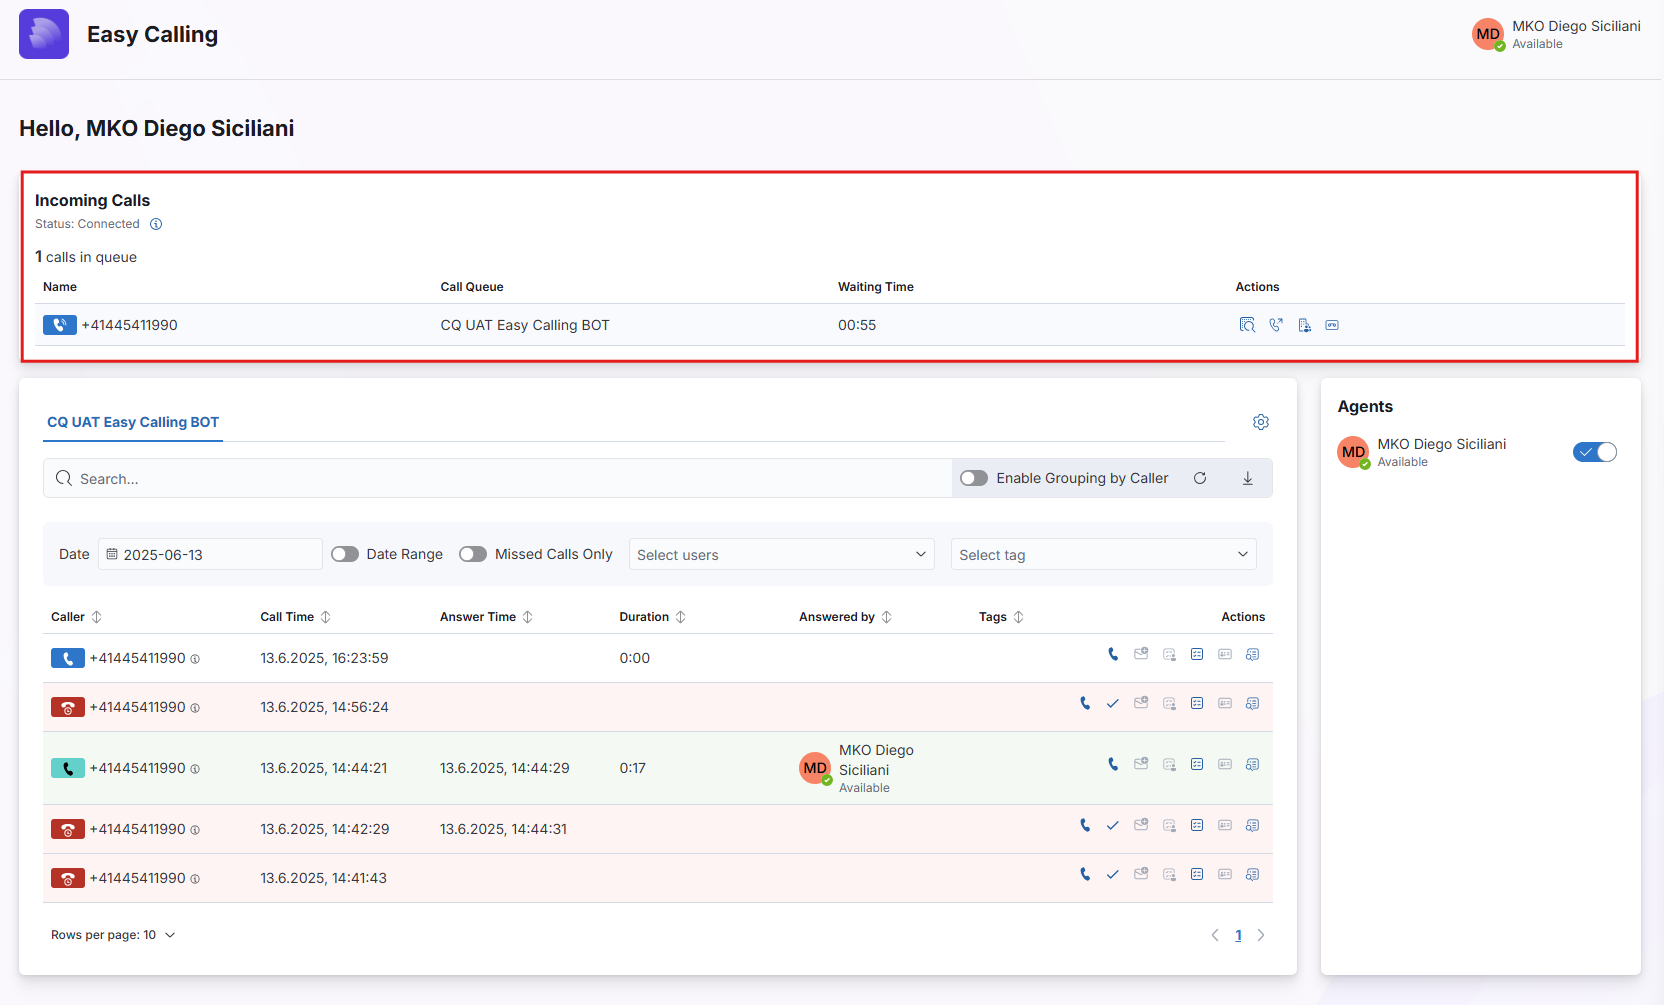Open the Select users dropdown
The width and height of the screenshot is (1664, 1005).
[x=781, y=553]
